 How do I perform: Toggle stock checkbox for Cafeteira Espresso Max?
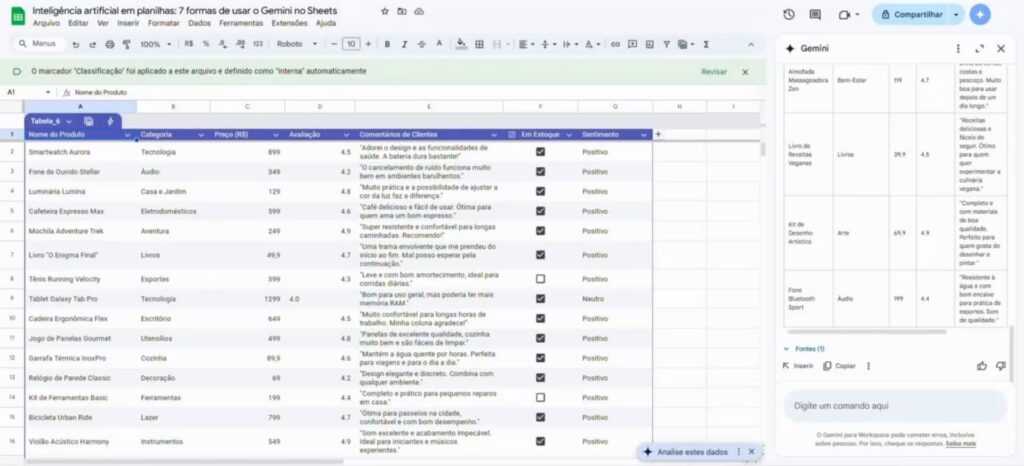click(540, 211)
